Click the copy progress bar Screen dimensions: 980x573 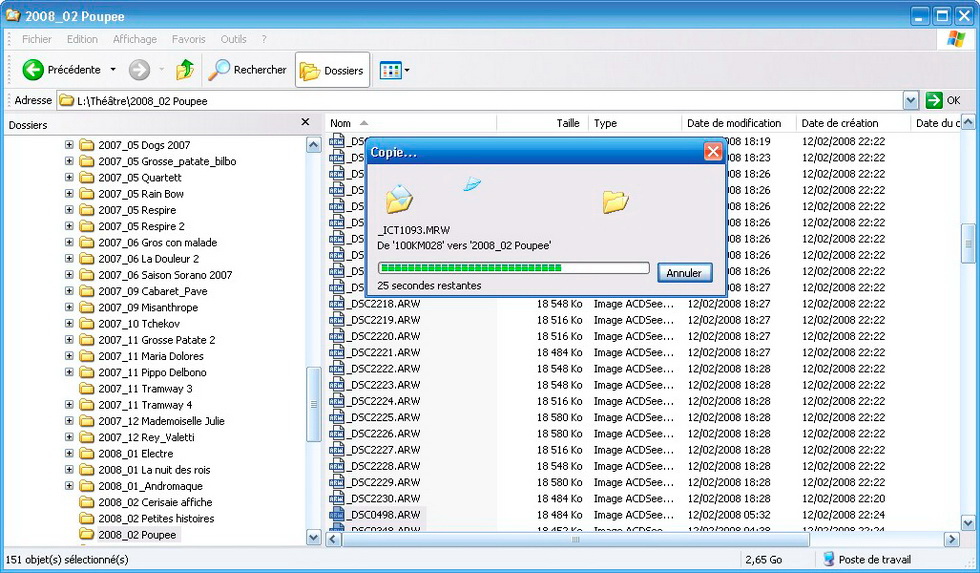(513, 268)
